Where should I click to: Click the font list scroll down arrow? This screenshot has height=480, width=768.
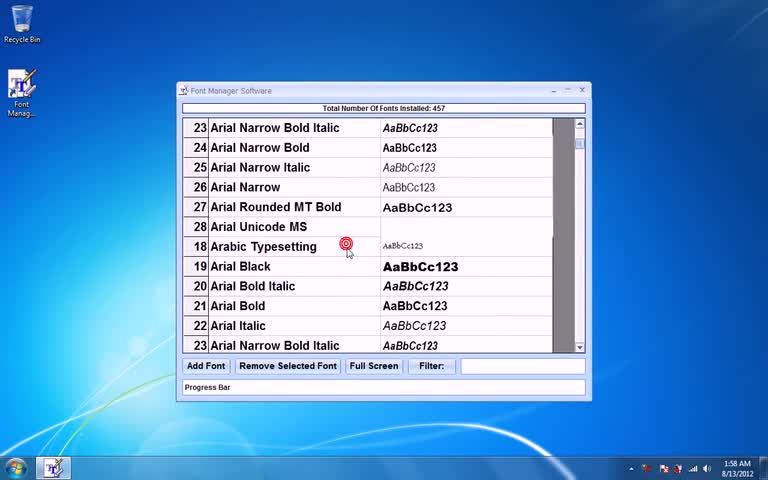pos(580,347)
